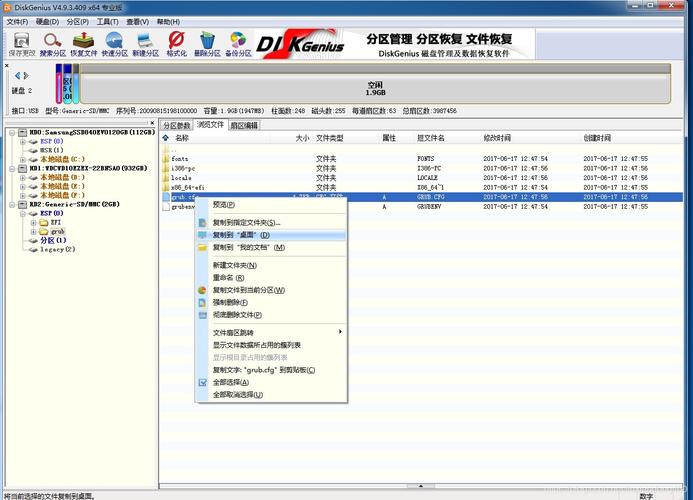Choose 重命名(R) in context menu

[x=271, y=278]
